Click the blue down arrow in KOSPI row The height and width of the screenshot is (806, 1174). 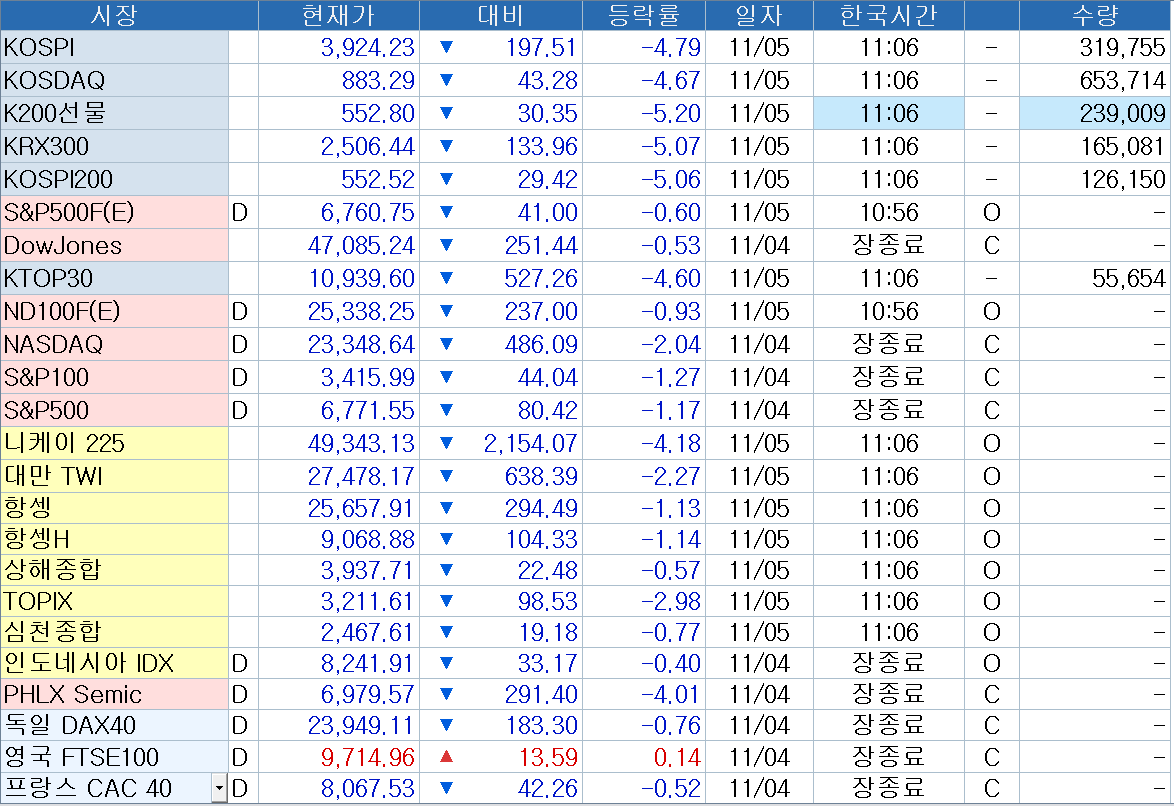click(x=446, y=48)
